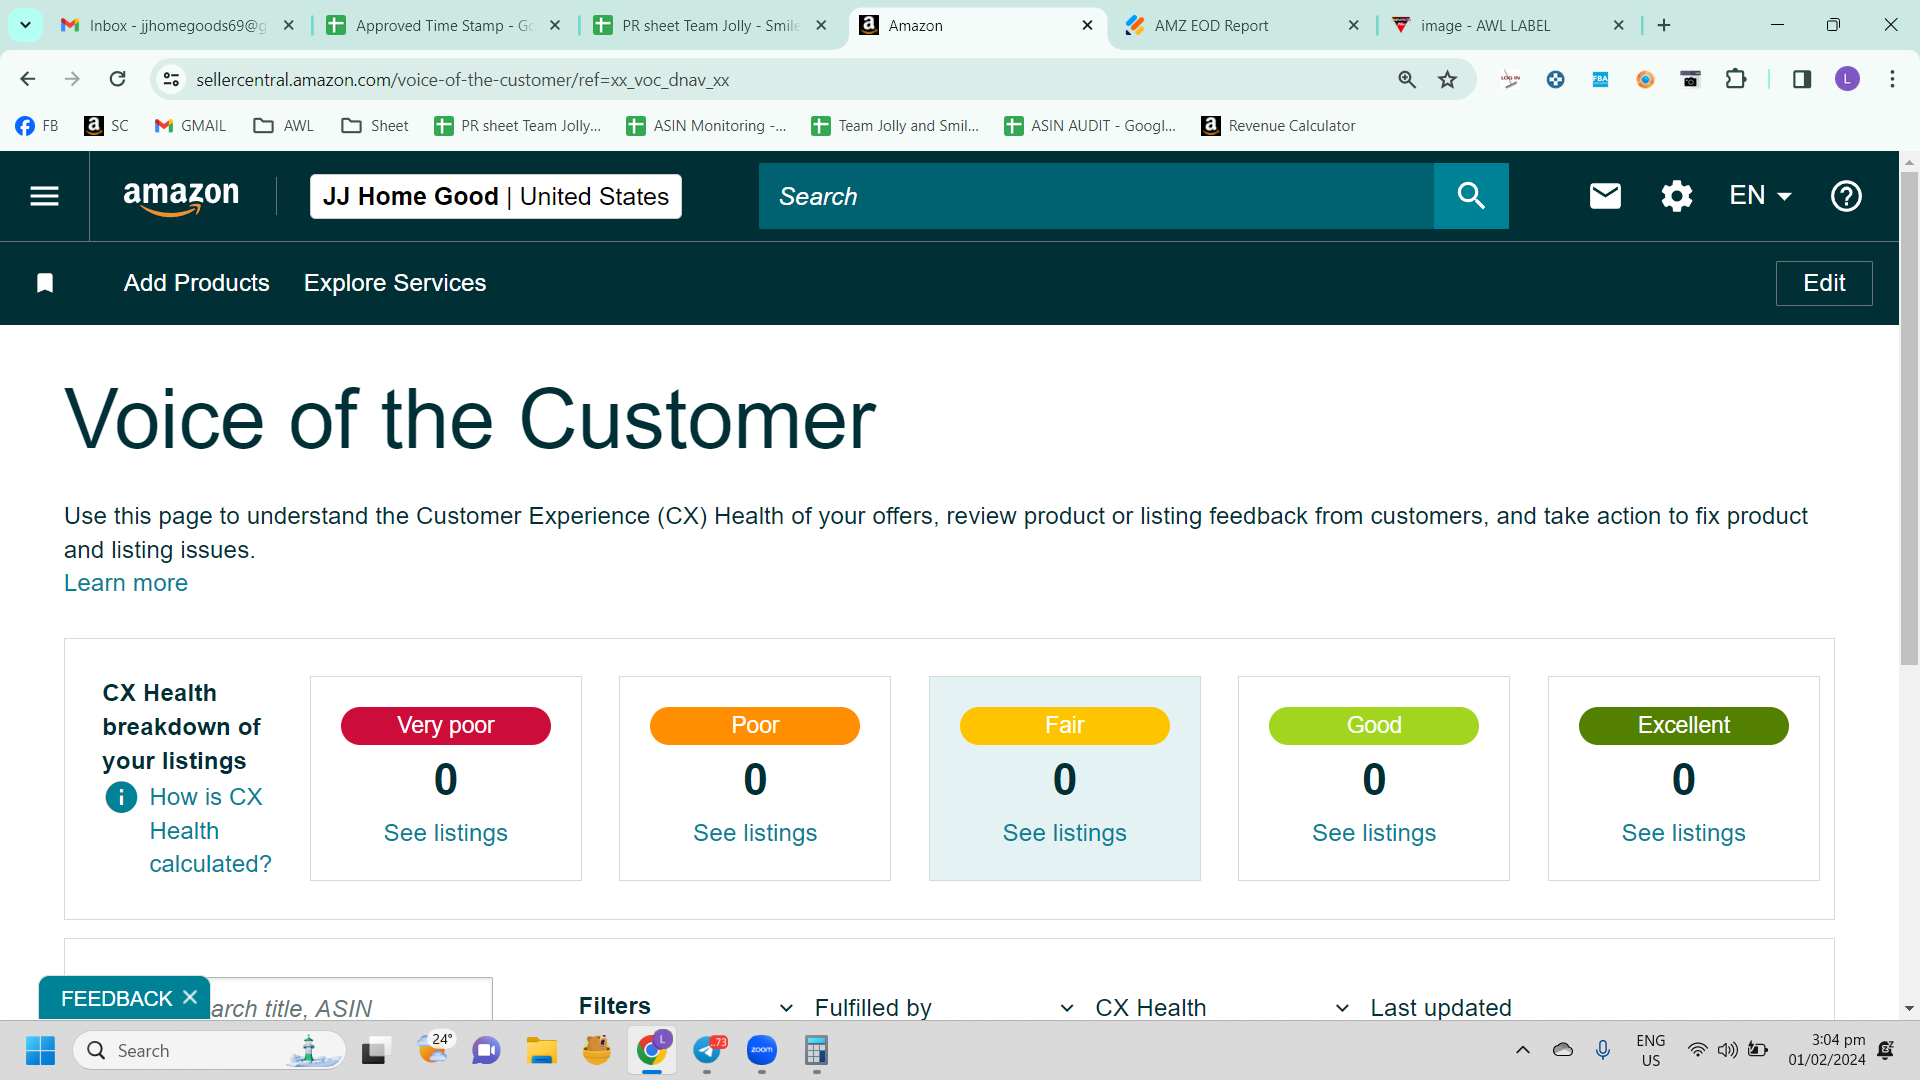
Task: Click the Edit button
Action: point(1824,283)
